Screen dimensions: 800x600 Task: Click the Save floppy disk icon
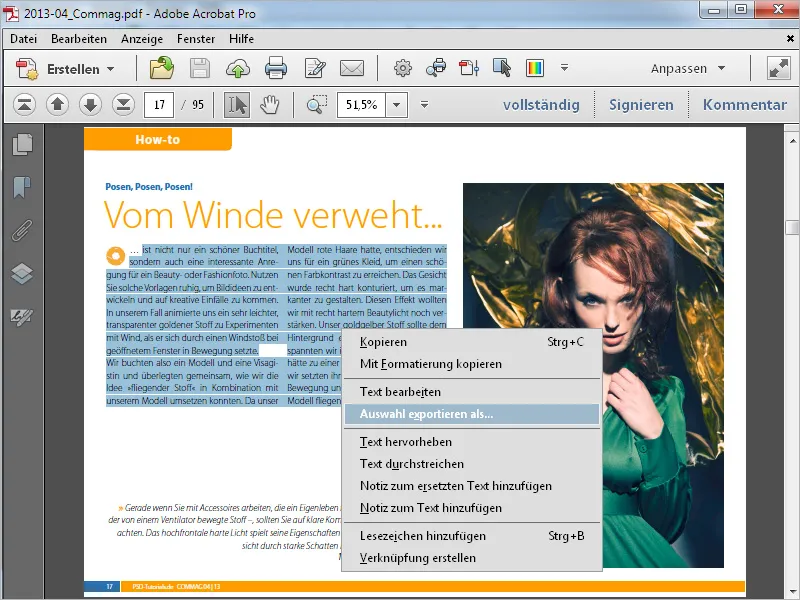click(199, 68)
